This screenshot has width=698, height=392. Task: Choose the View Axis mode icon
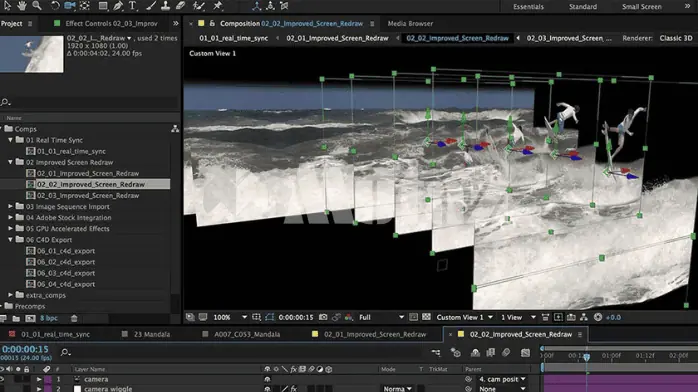click(284, 6)
